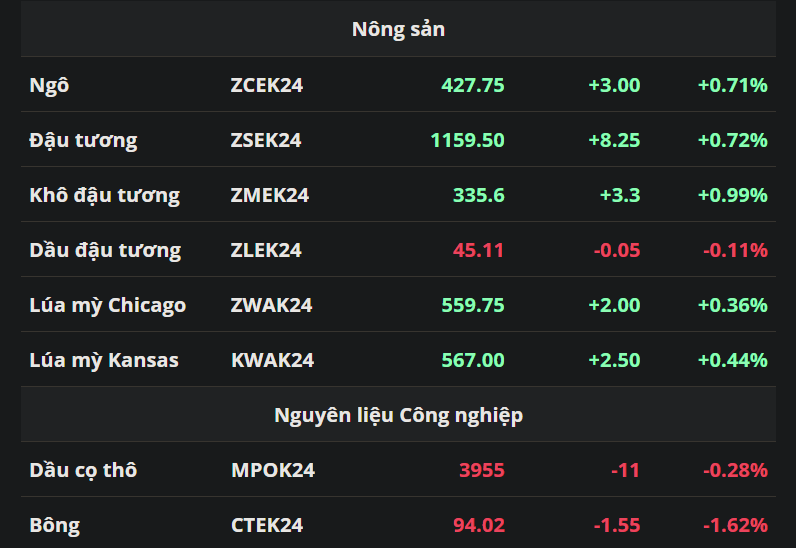Click the KWAK24 contract symbol

pyautogui.click(x=271, y=360)
